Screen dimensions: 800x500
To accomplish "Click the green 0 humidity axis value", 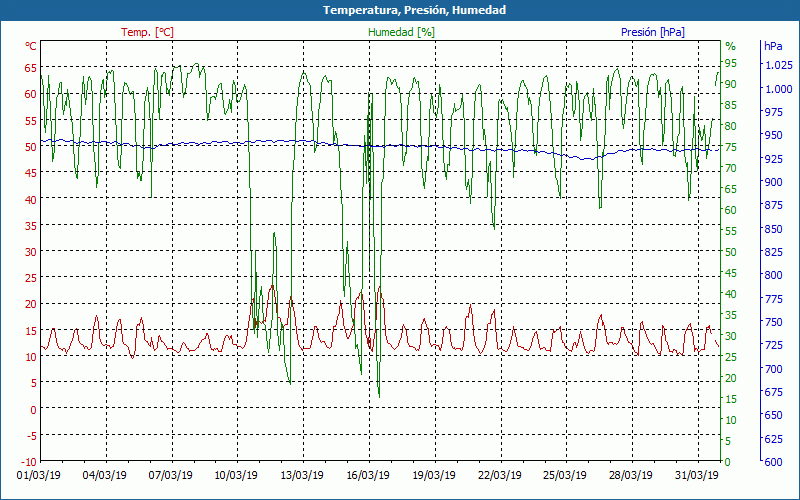I will pyautogui.click(x=728, y=462).
